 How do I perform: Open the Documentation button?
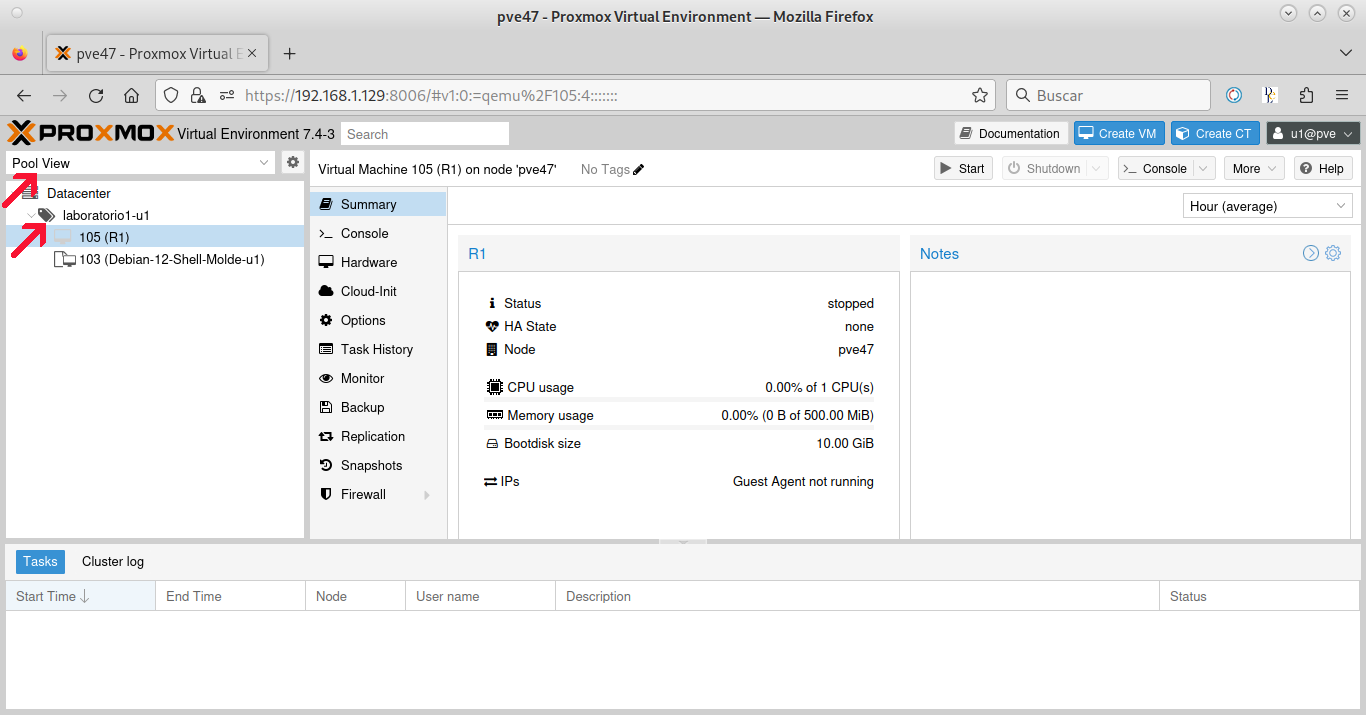[x=1010, y=133]
